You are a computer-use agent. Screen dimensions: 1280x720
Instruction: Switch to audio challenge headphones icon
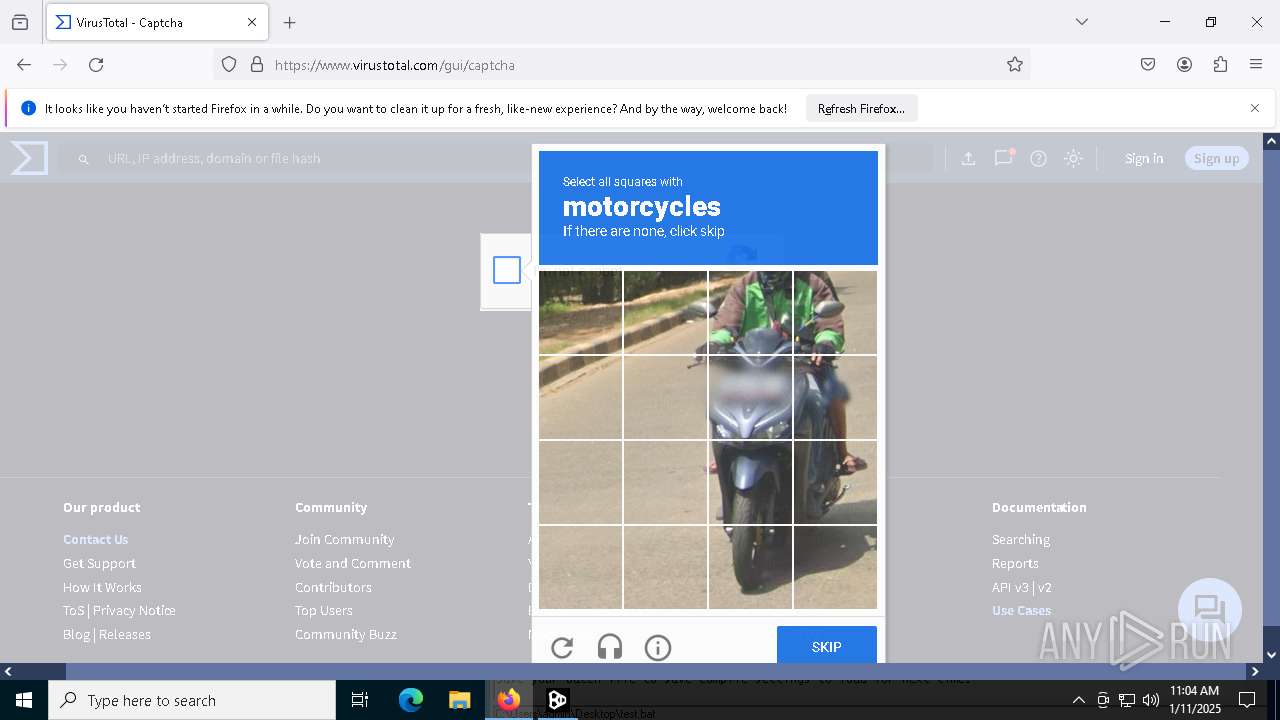tap(610, 648)
